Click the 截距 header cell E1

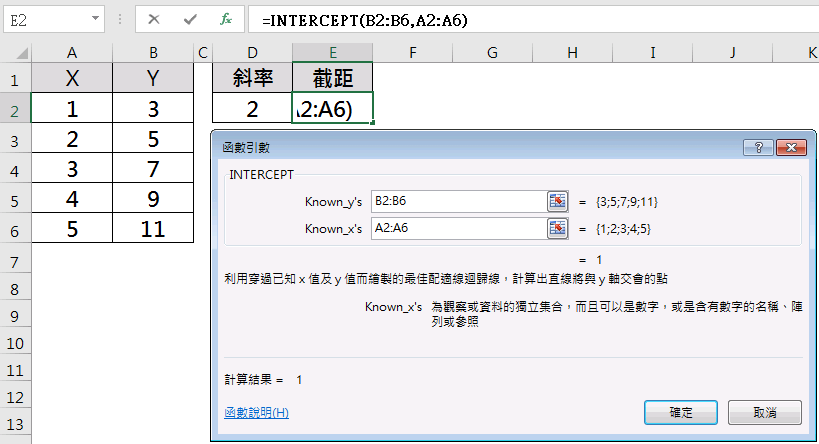pos(332,78)
